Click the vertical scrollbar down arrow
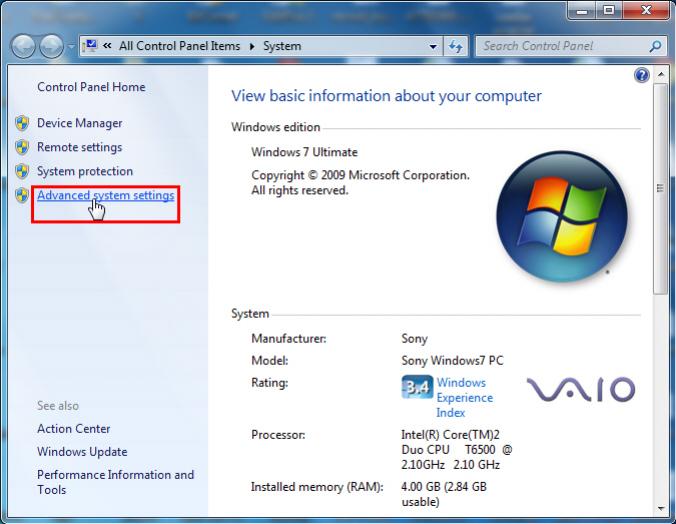676x524 pixels. coord(660,509)
